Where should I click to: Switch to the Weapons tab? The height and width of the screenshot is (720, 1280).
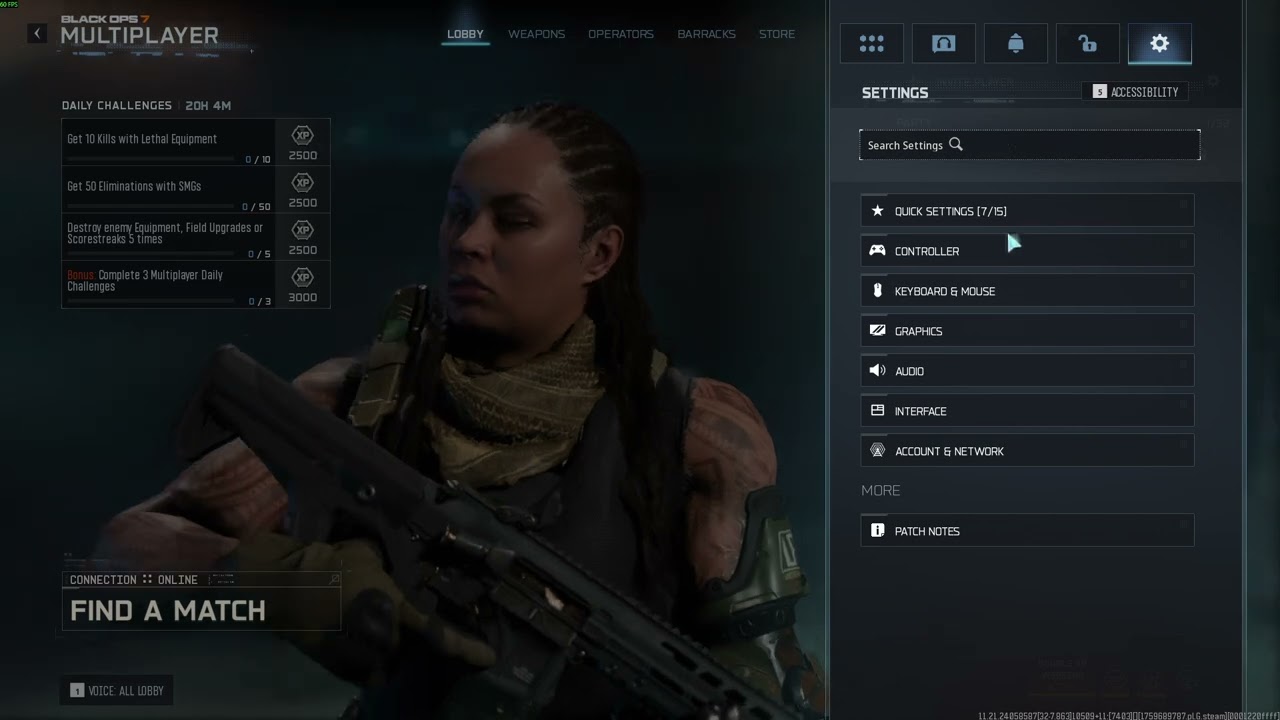tap(536, 34)
